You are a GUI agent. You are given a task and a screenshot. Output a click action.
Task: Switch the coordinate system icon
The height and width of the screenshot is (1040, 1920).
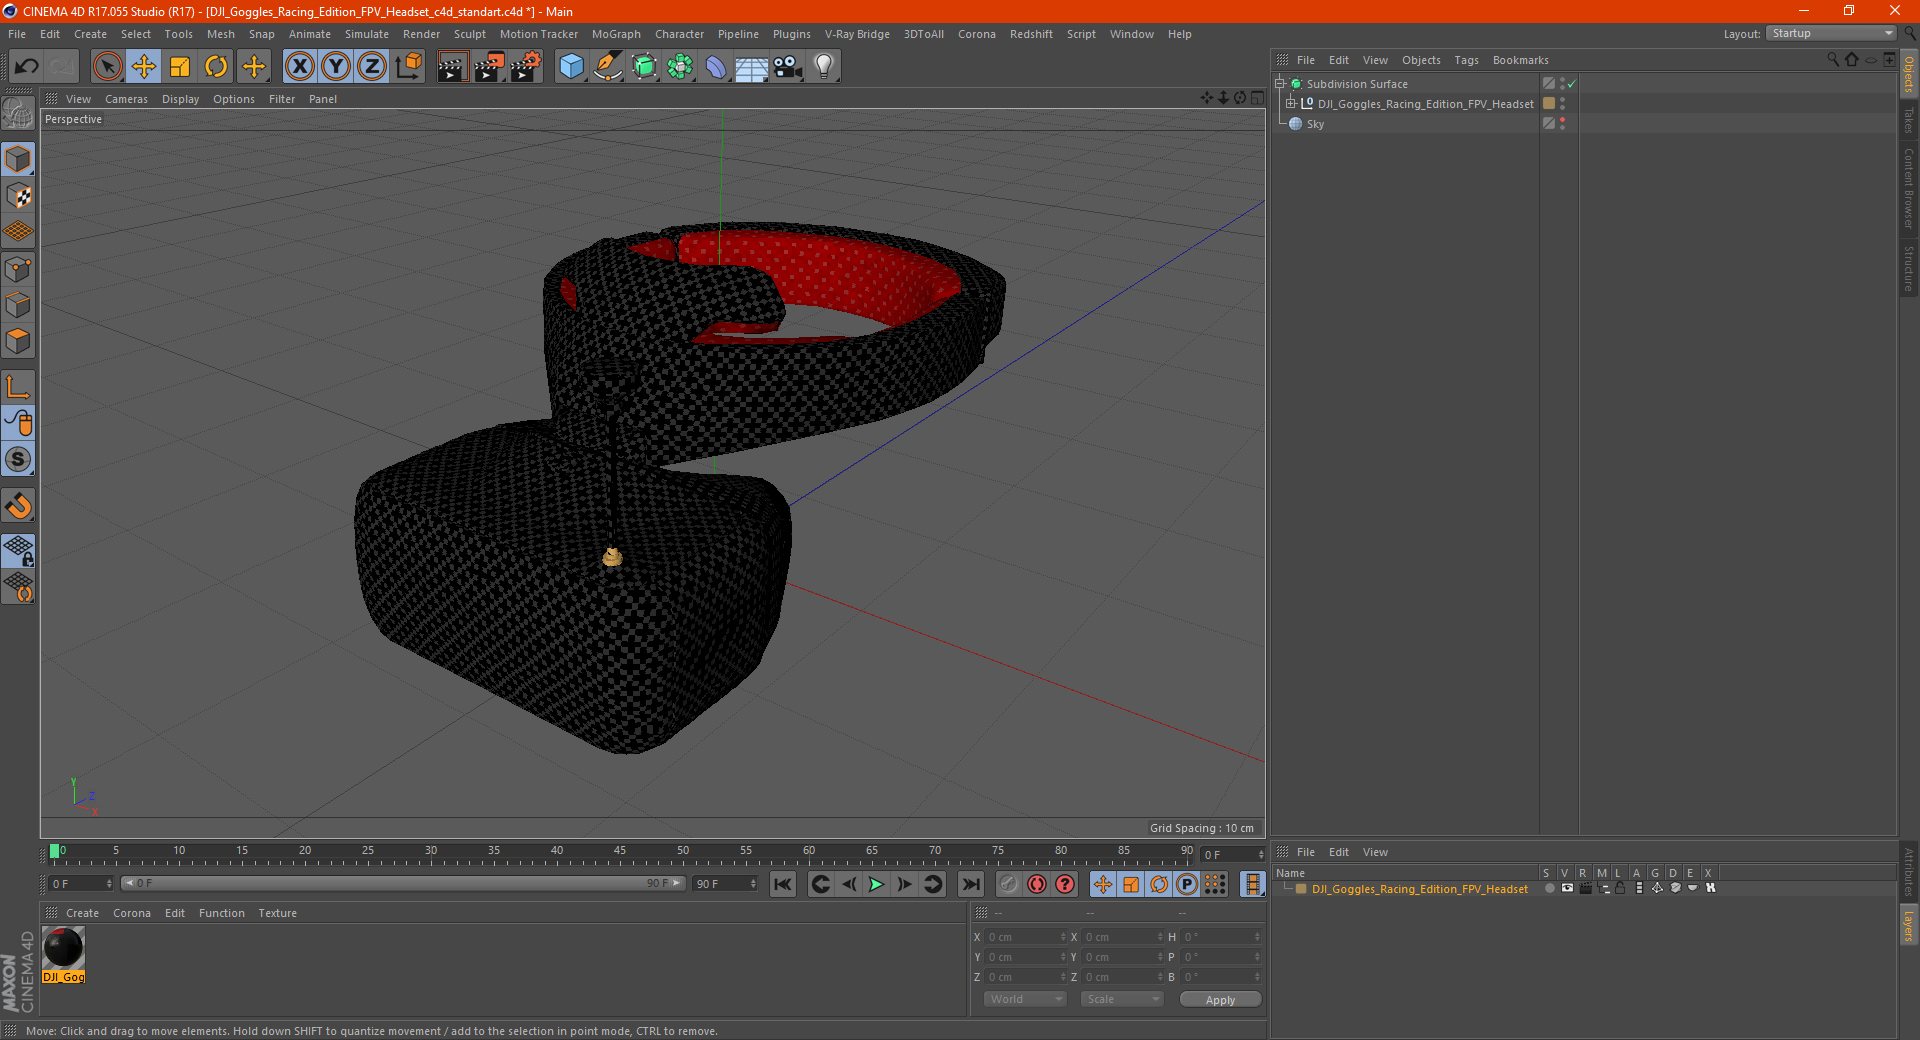[x=408, y=67]
